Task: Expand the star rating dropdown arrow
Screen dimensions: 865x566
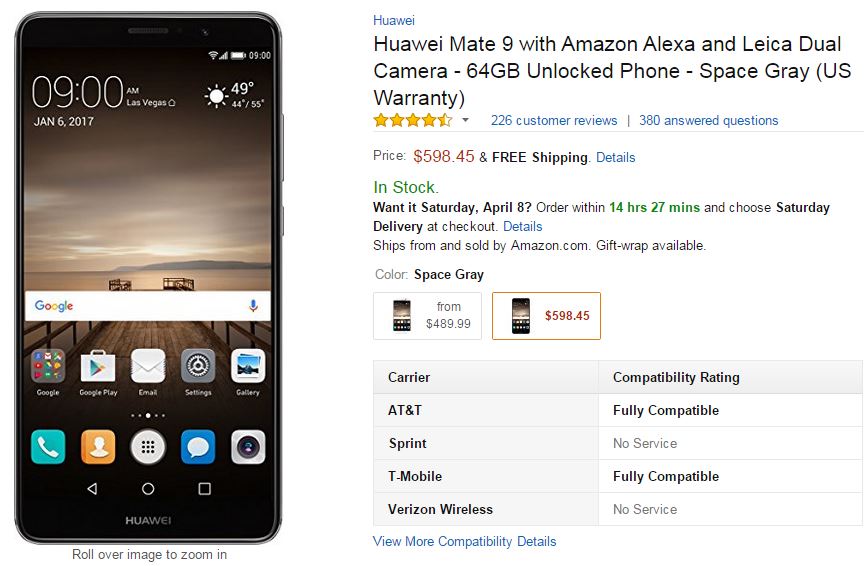Action: [x=466, y=120]
